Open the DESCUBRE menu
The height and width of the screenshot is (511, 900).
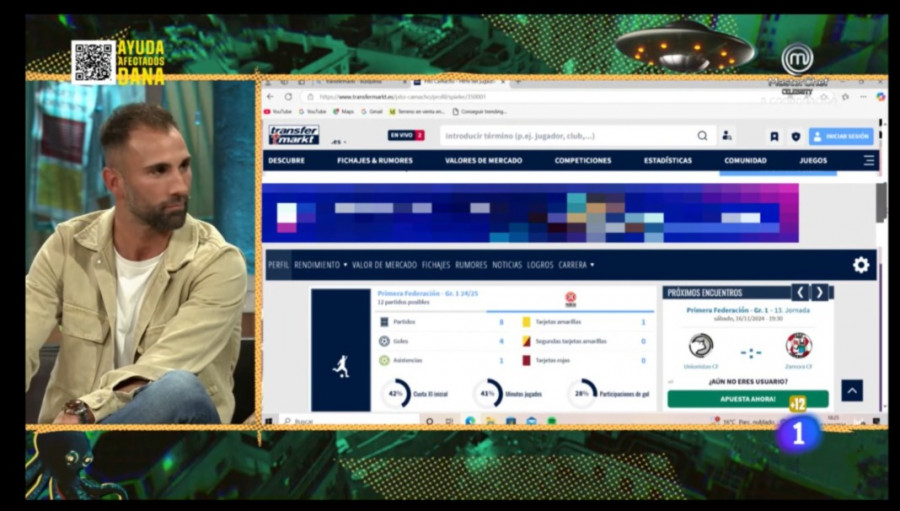click(x=286, y=161)
